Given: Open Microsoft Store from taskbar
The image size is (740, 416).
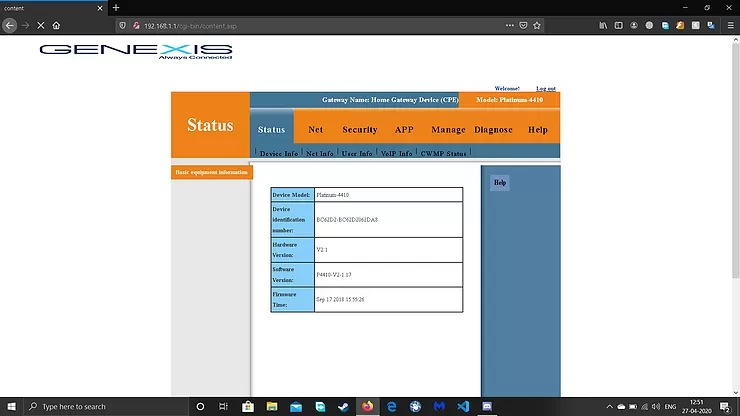Looking at the screenshot, I should (248, 407).
